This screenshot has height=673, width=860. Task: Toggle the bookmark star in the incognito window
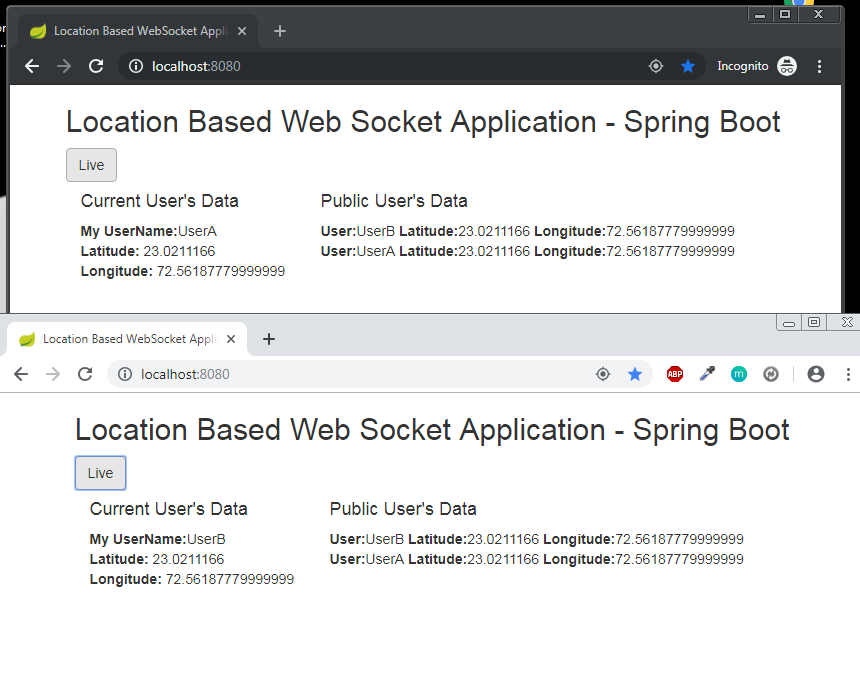(688, 66)
